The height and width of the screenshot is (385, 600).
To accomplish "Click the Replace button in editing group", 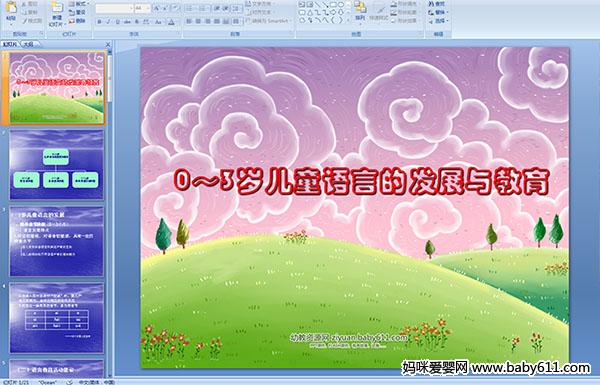I will click(438, 12).
